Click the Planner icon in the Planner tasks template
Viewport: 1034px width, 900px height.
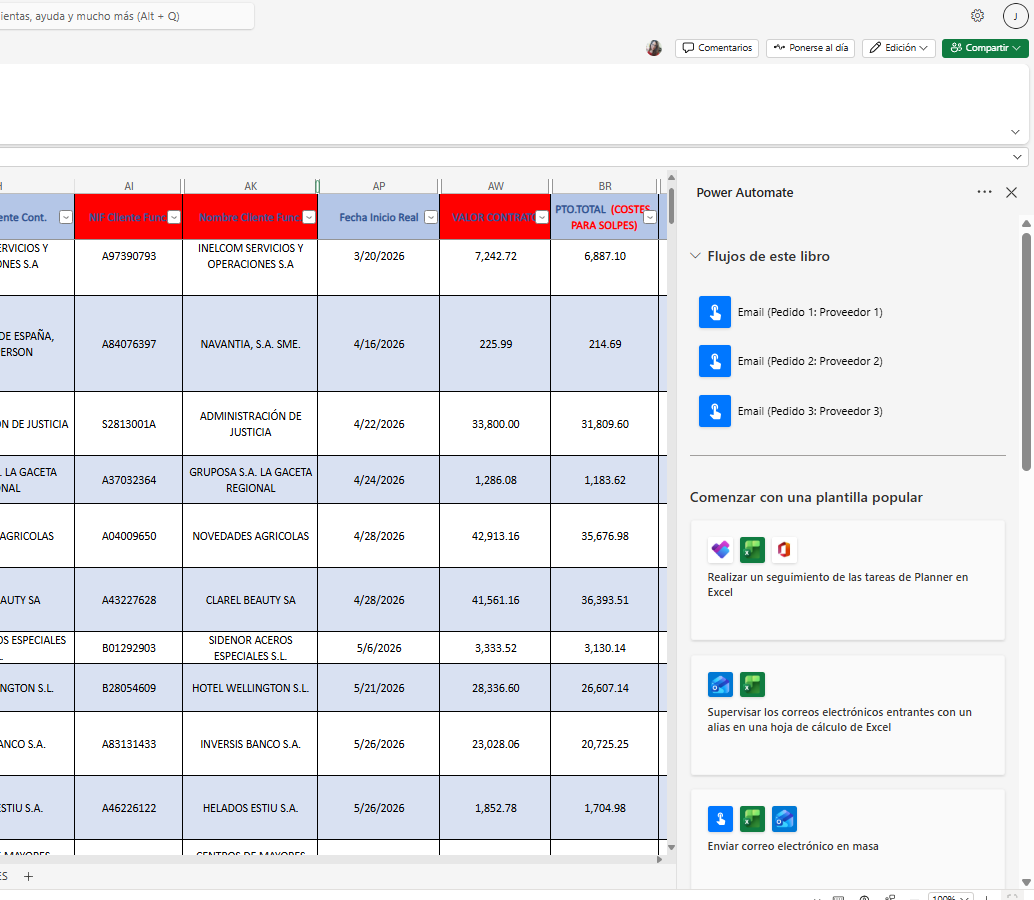[720, 549]
